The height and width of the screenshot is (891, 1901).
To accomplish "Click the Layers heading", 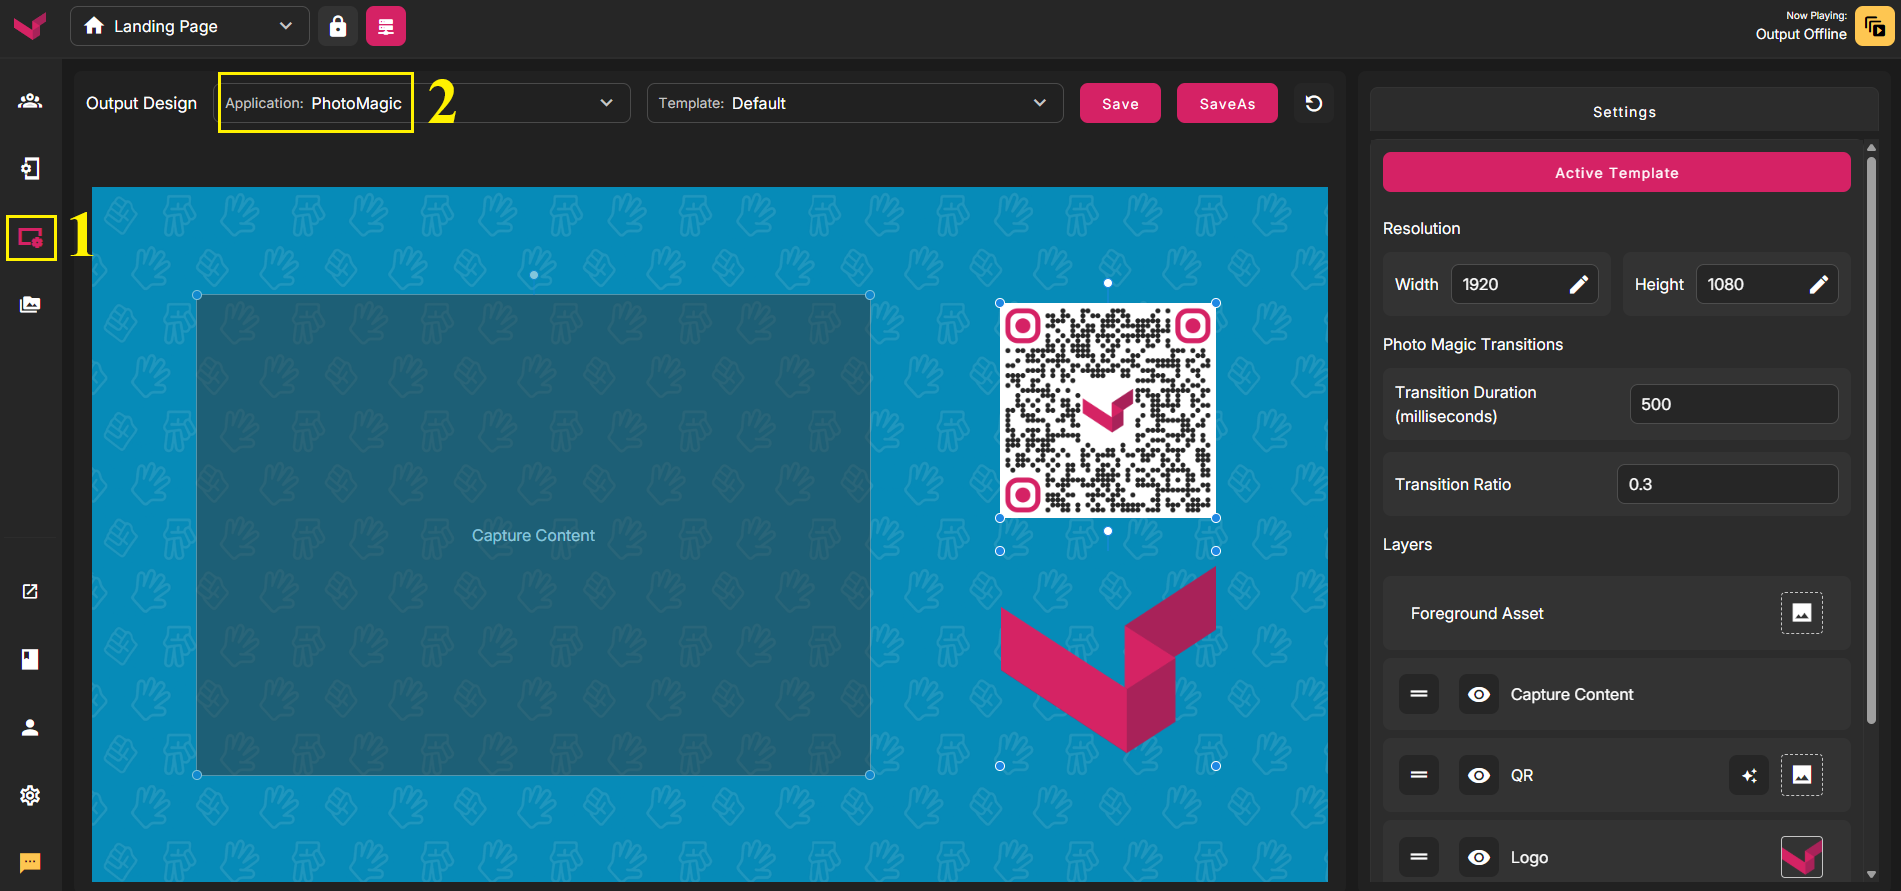I will [x=1407, y=544].
